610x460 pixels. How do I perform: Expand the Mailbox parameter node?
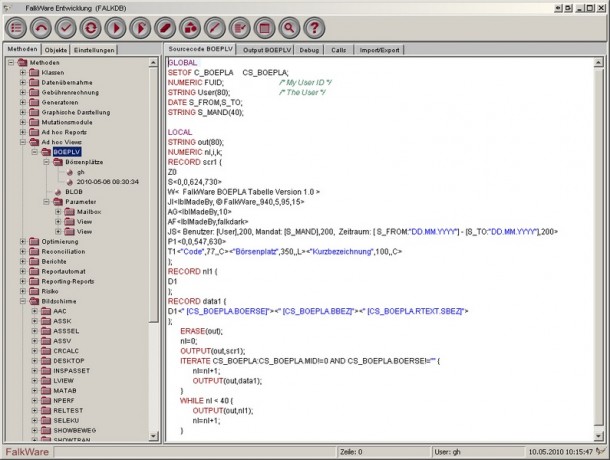[x=57, y=211]
